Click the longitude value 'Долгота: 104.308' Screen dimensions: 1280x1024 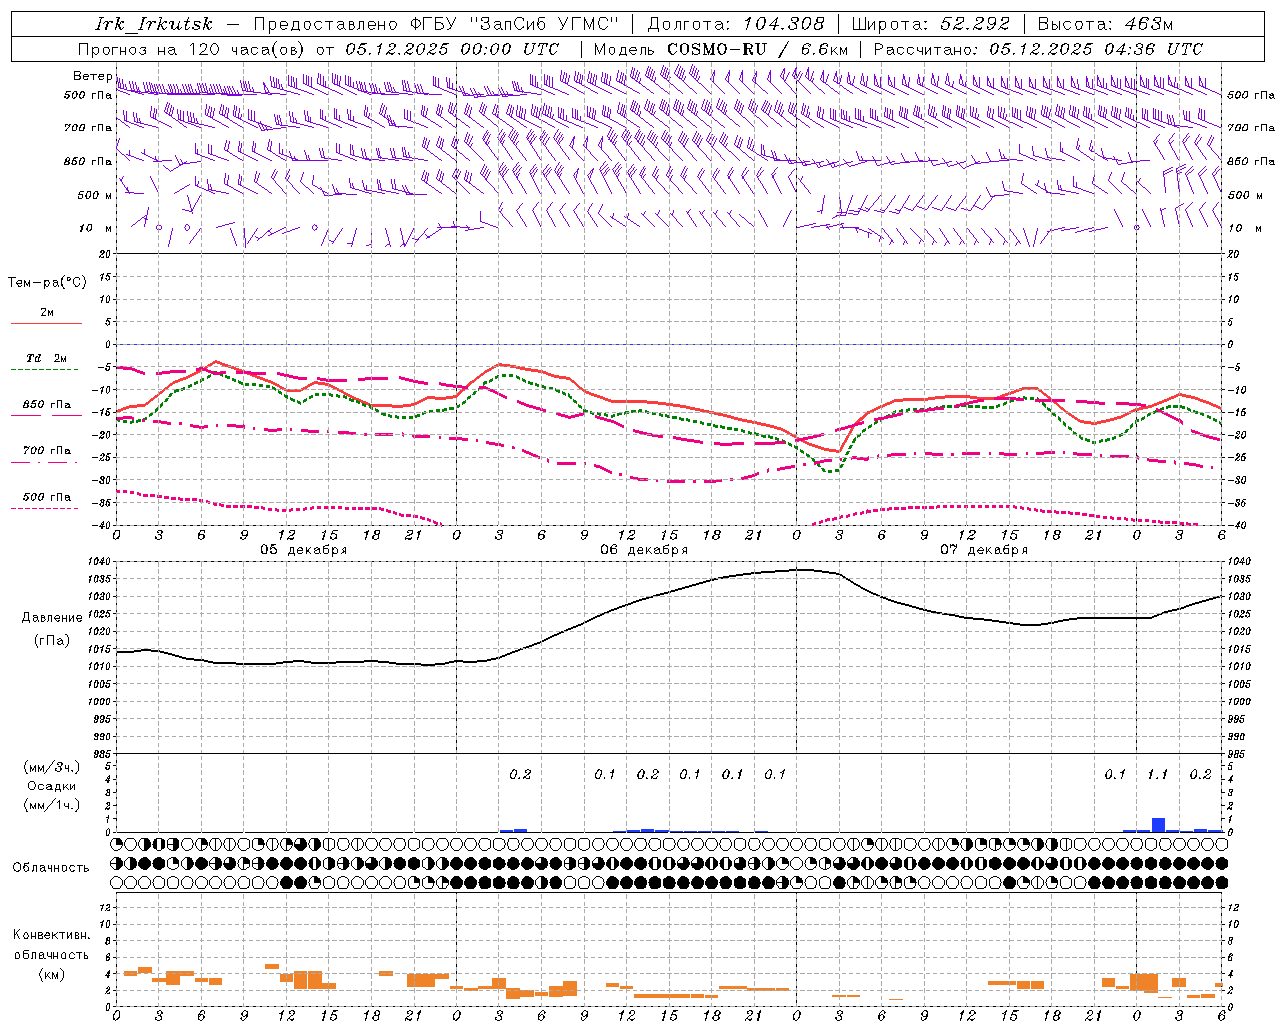click(x=736, y=24)
